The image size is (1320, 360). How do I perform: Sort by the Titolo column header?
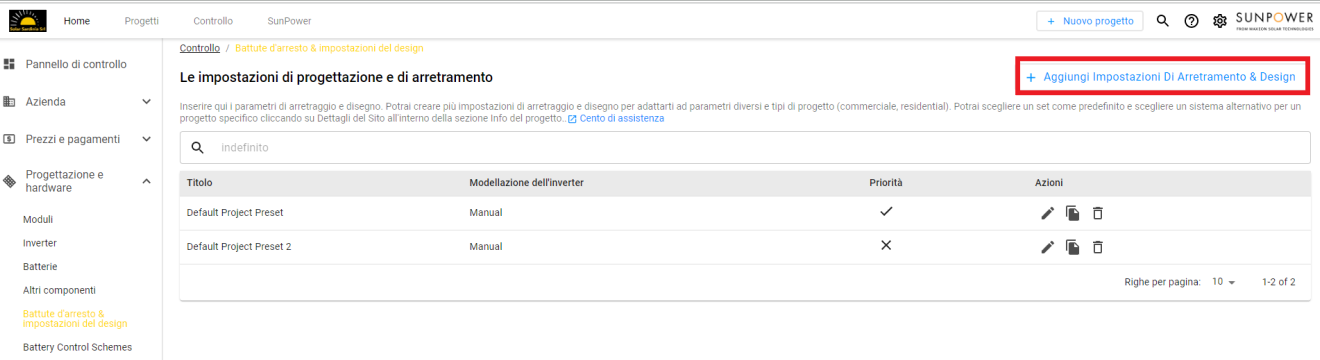pos(200,183)
